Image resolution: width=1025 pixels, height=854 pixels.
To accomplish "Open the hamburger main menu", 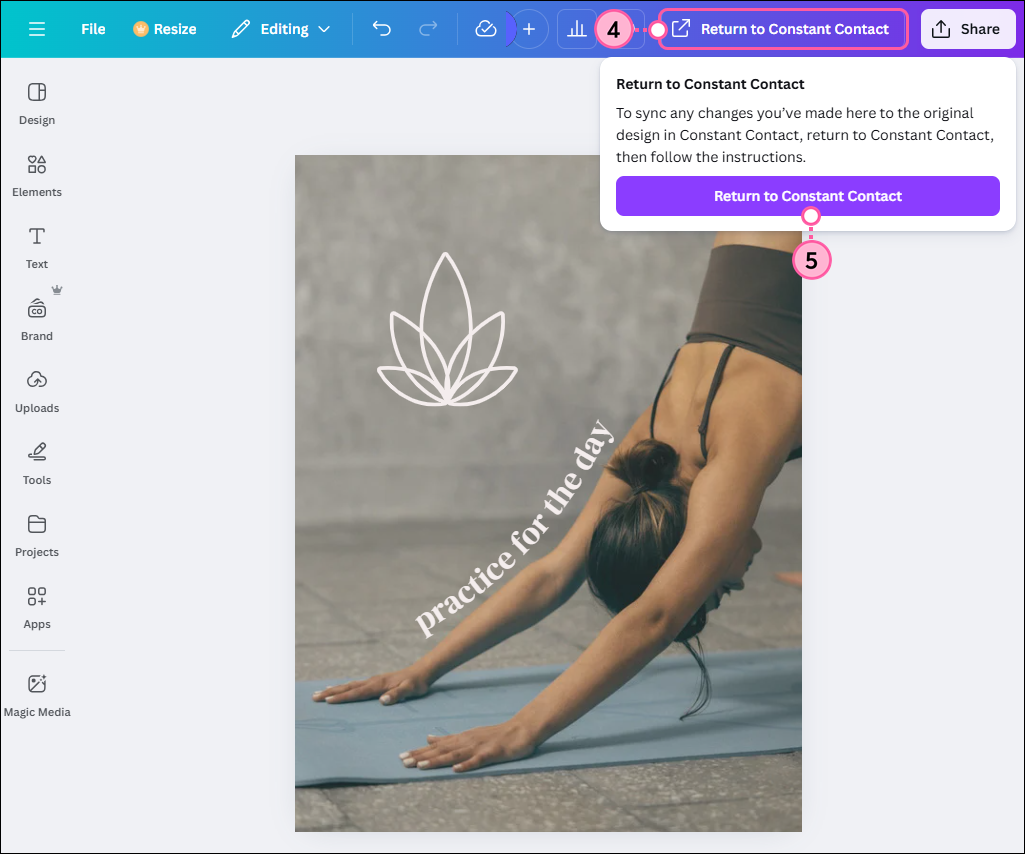I will (x=39, y=28).
